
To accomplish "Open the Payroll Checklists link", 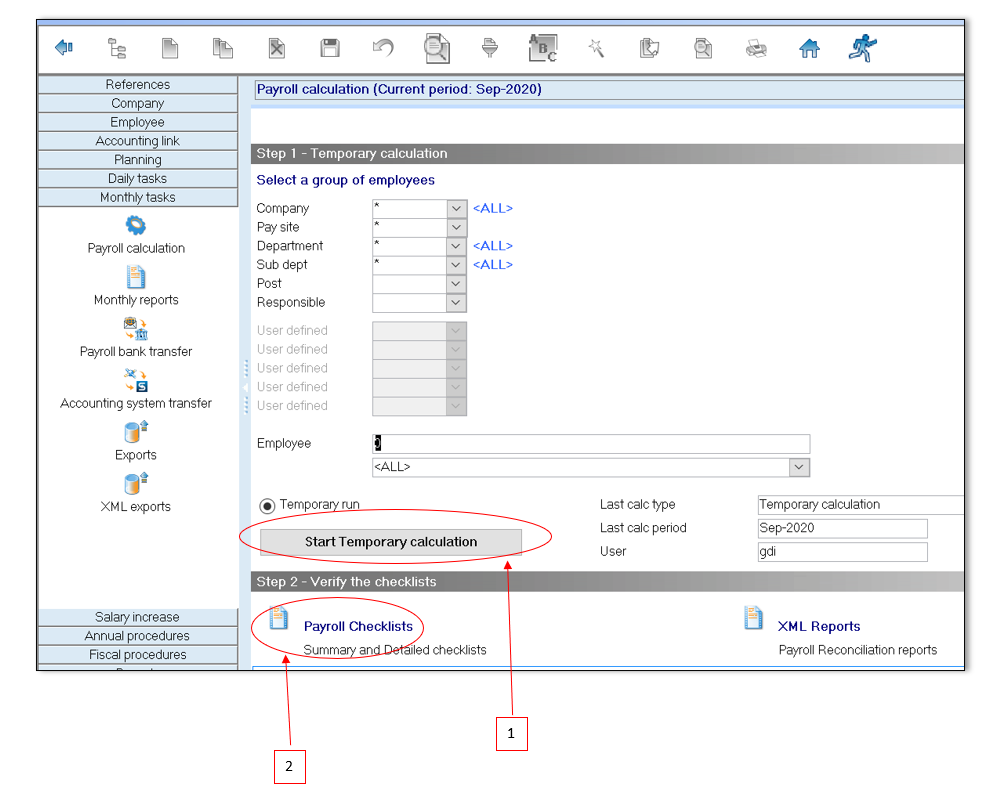I will (358, 627).
